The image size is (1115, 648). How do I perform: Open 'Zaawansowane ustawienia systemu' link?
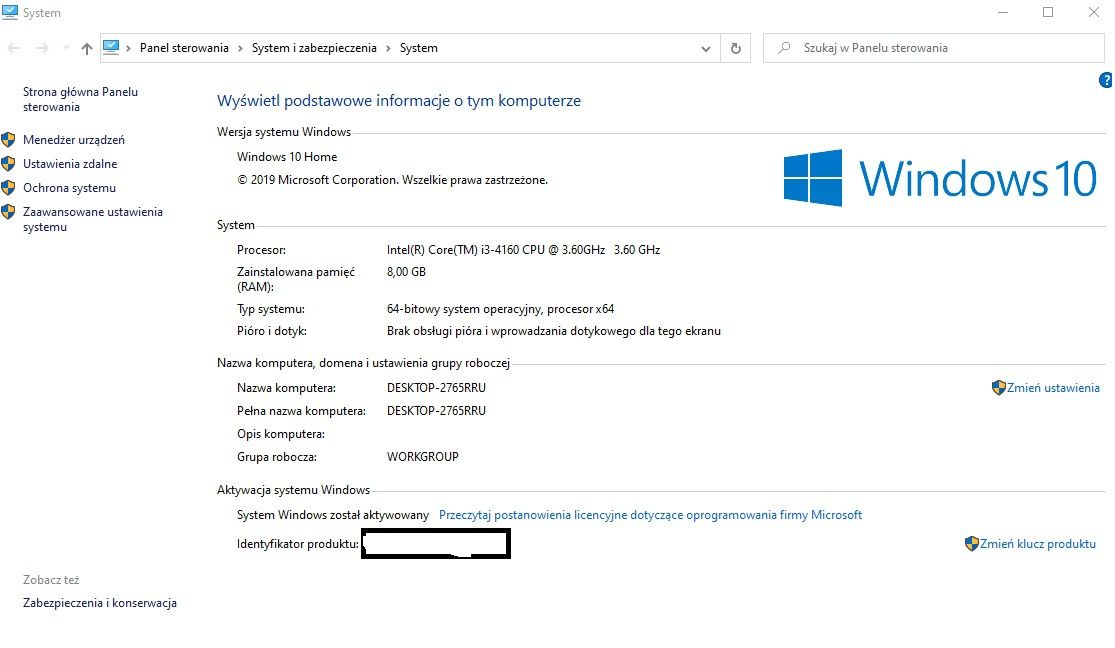pos(93,219)
